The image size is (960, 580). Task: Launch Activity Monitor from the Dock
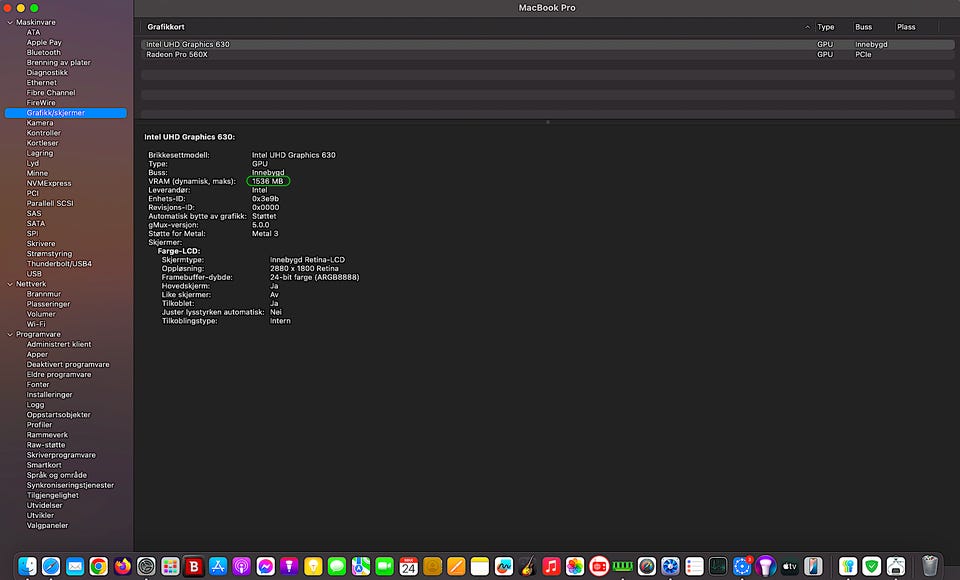click(718, 567)
